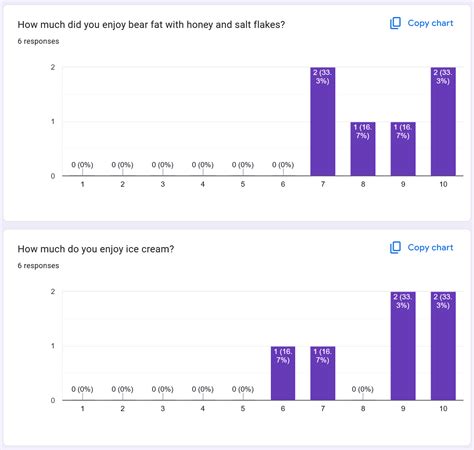The height and width of the screenshot is (450, 474).
Task: Click the copy icon on bear fat chart
Action: pyautogui.click(x=395, y=23)
